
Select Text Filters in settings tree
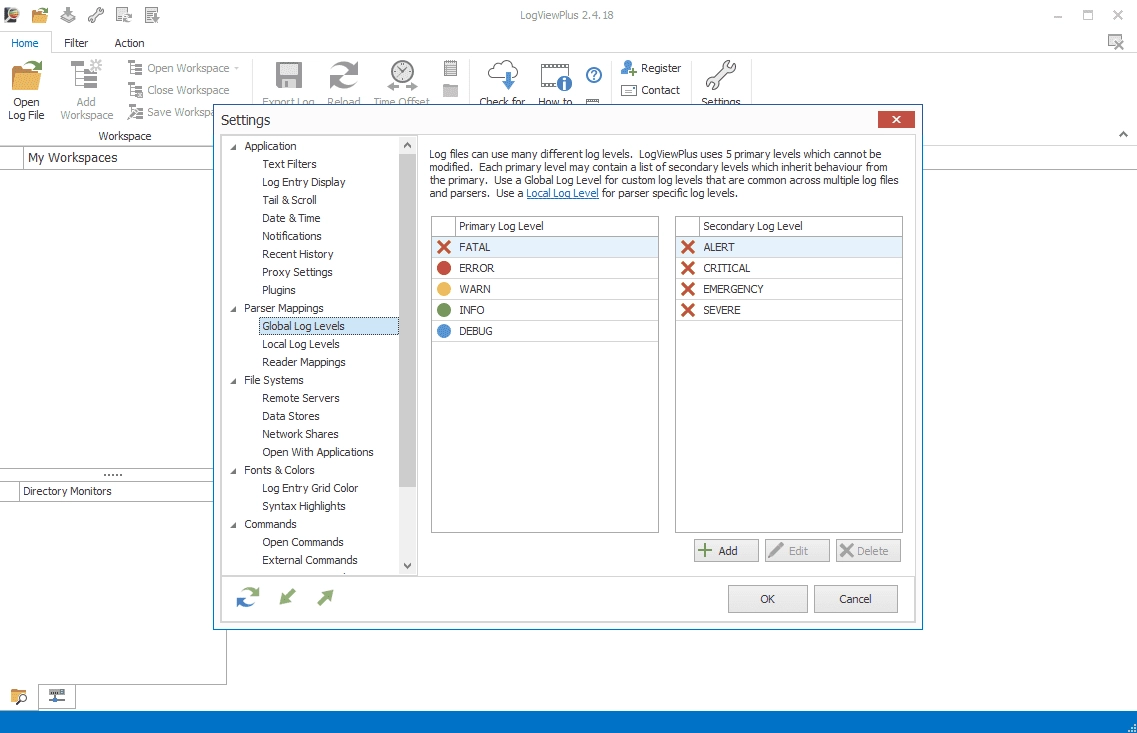[x=289, y=164]
